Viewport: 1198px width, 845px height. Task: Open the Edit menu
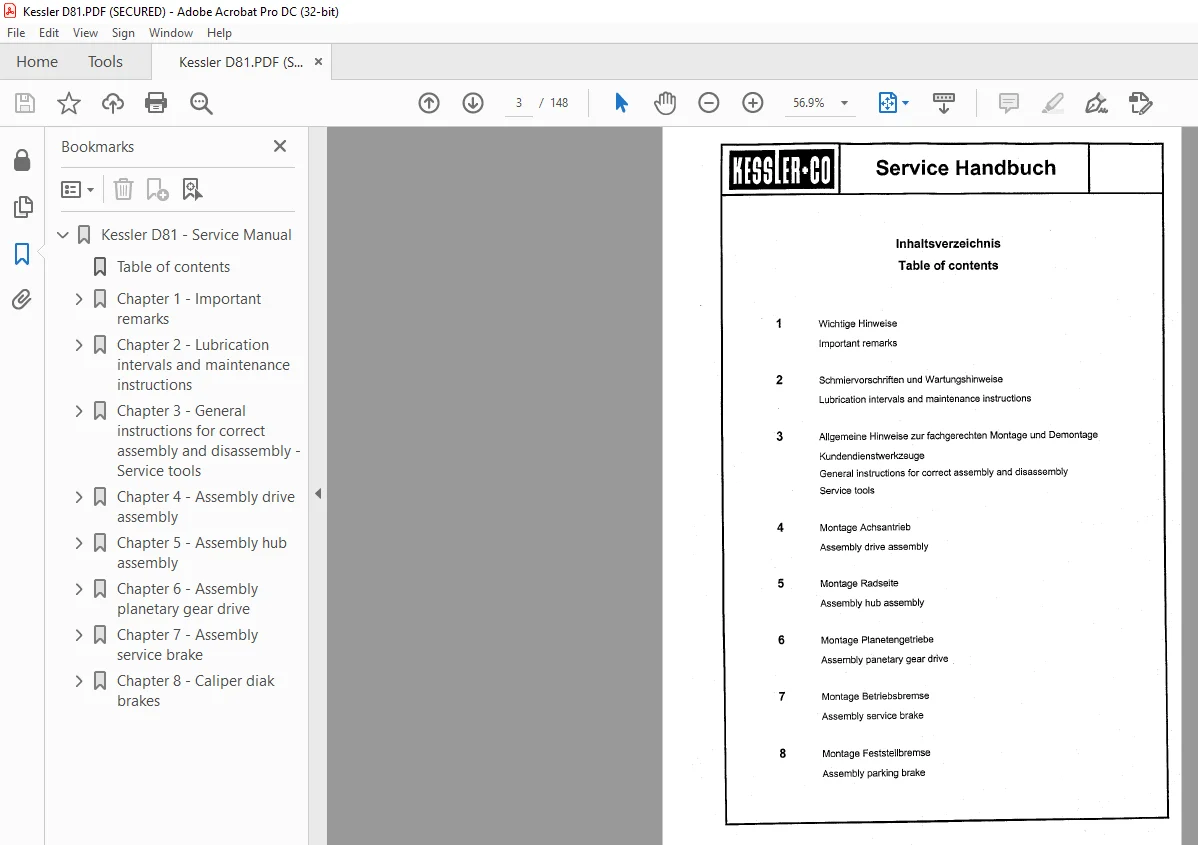click(x=49, y=33)
